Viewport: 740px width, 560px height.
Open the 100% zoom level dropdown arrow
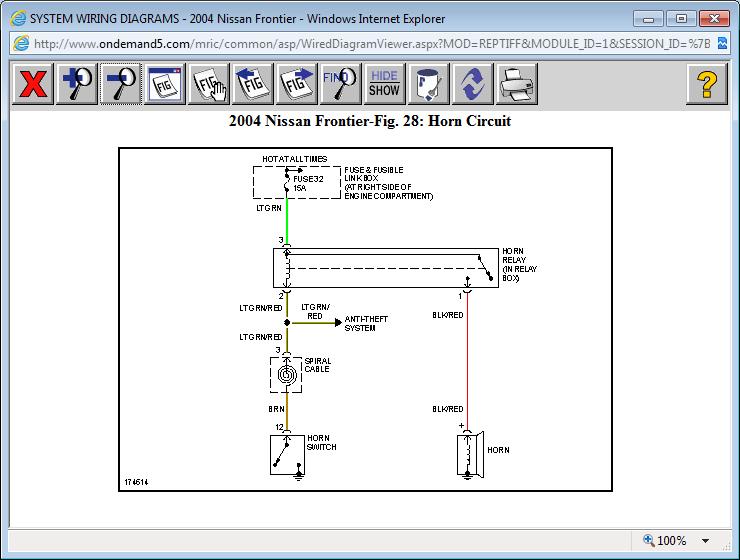coord(705,541)
